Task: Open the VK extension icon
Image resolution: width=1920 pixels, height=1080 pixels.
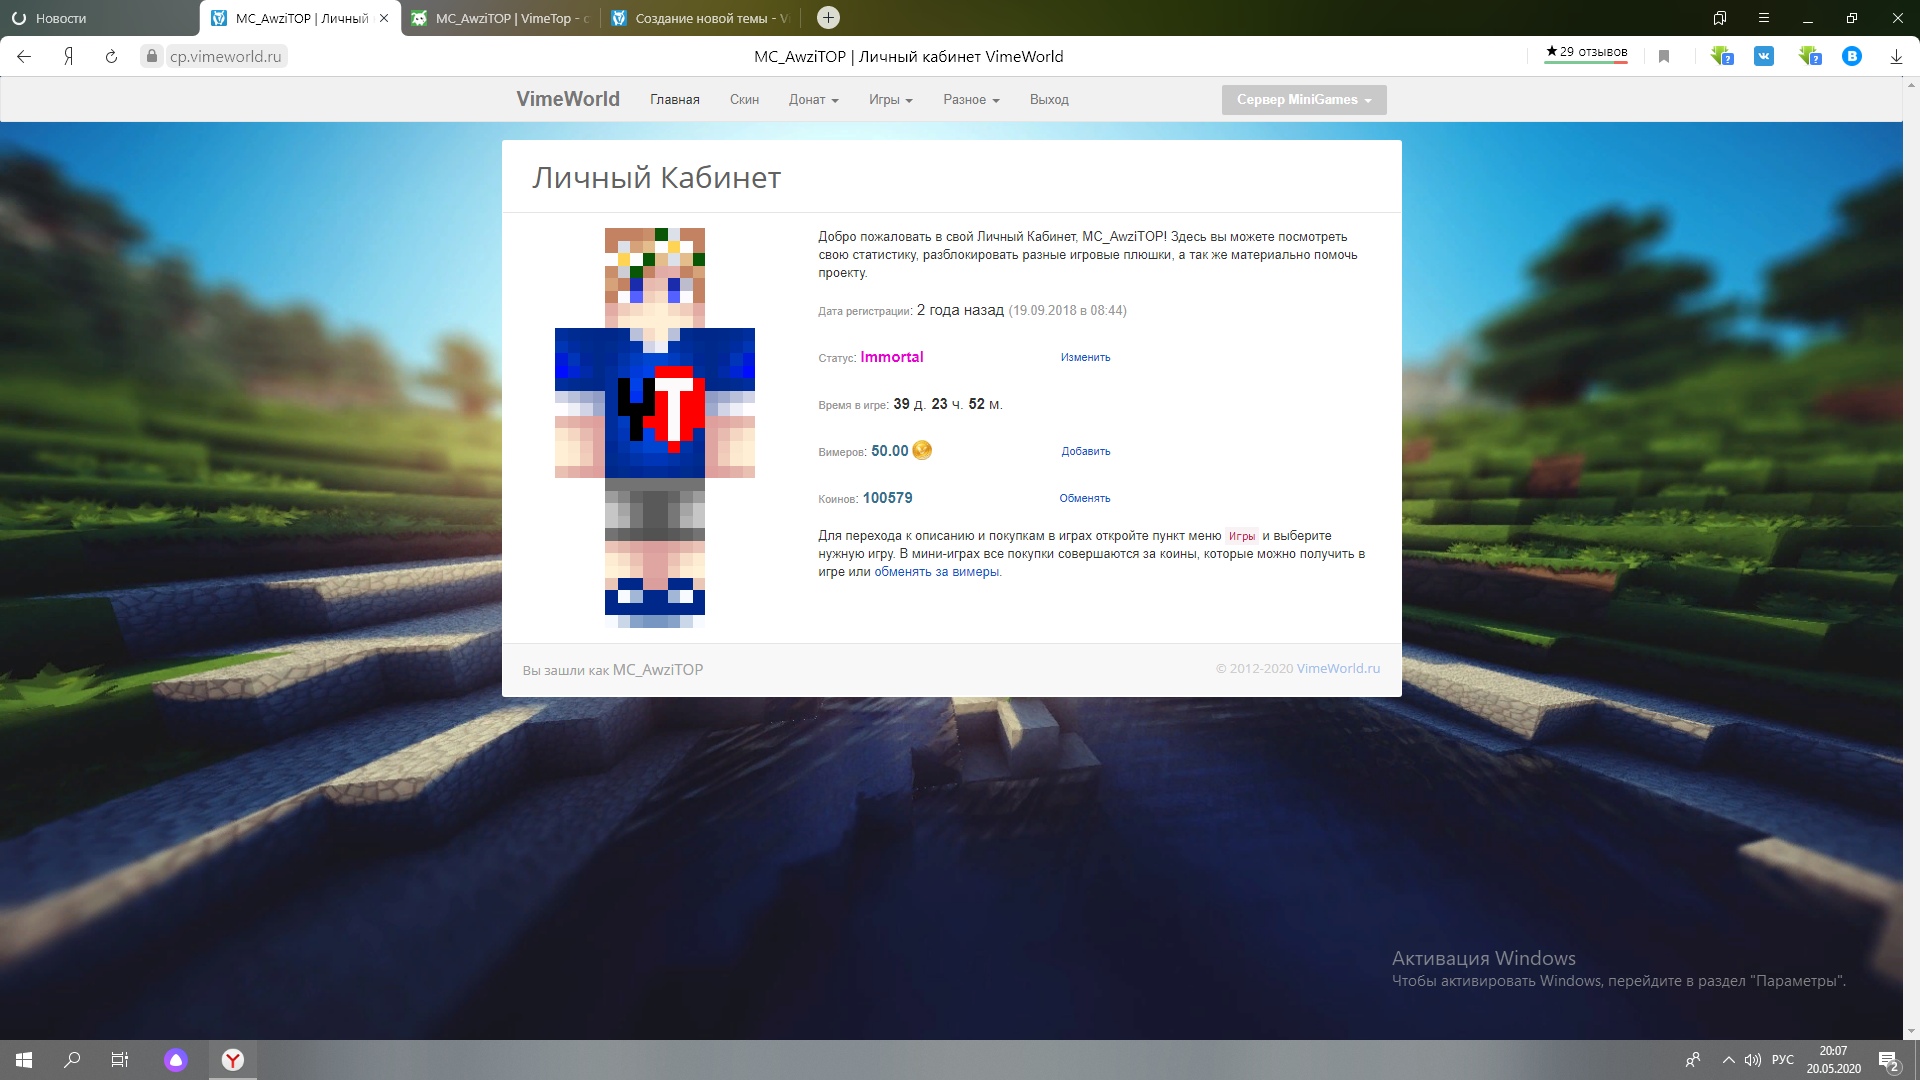Action: [1764, 57]
